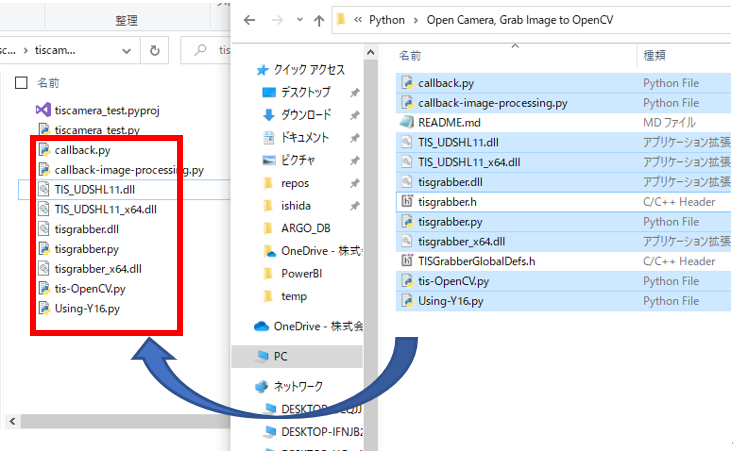Click the ネットワーク network icon

pos(262,386)
